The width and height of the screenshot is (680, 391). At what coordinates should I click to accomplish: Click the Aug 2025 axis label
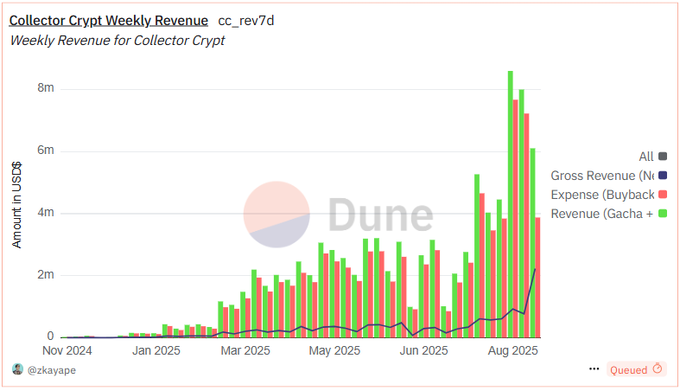(513, 351)
